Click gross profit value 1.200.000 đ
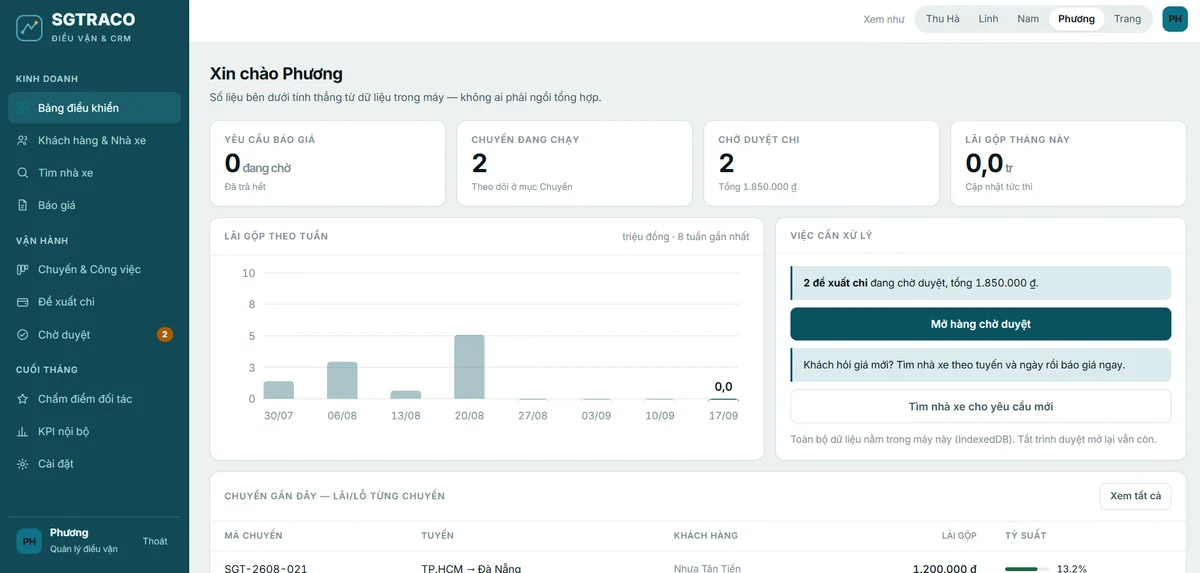 click(945, 568)
